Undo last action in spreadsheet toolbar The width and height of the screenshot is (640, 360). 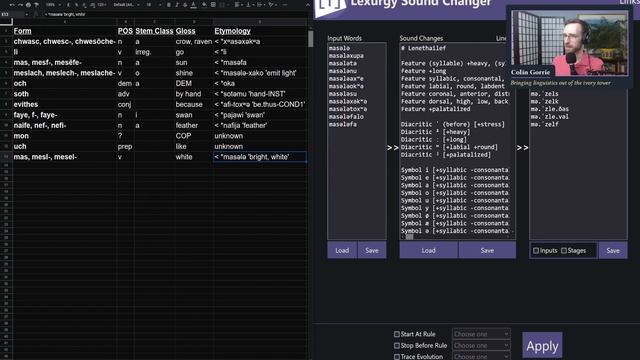coord(12,5)
